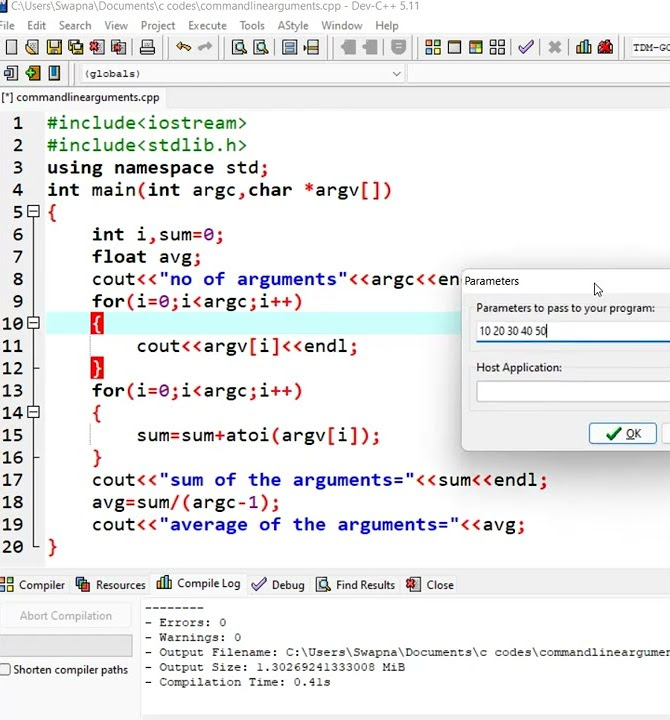The height and width of the screenshot is (720, 670).
Task: Click the Save All toolbar icon
Action: pyautogui.click(x=75, y=47)
